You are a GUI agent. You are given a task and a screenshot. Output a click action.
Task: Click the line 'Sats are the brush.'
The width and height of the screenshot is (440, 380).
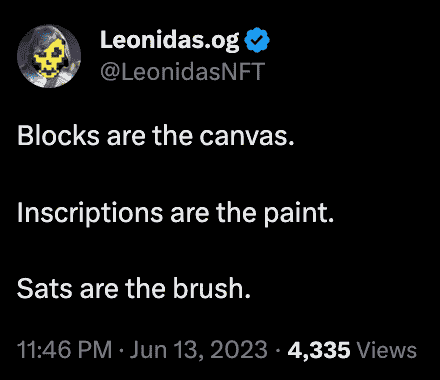(x=134, y=288)
